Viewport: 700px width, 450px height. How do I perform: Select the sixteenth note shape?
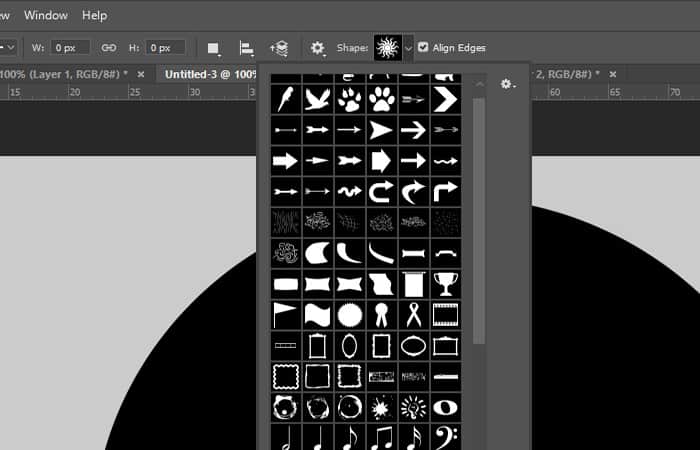coord(413,437)
